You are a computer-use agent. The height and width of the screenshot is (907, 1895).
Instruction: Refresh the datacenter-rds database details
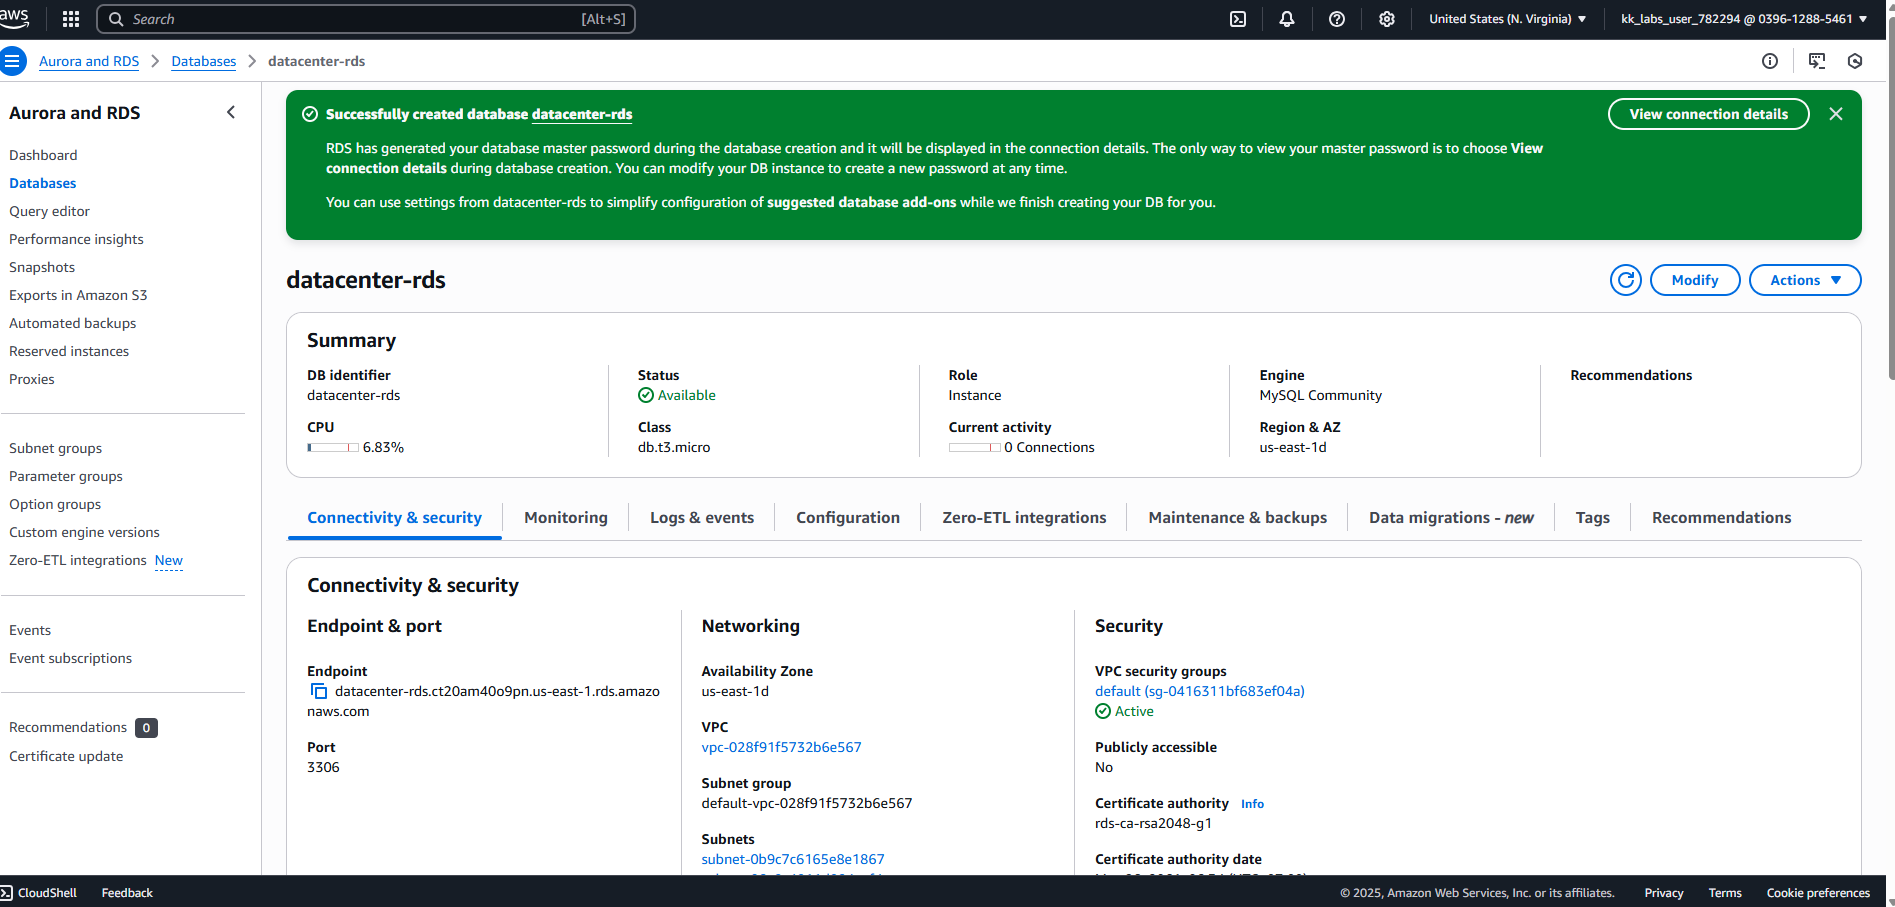[1626, 280]
